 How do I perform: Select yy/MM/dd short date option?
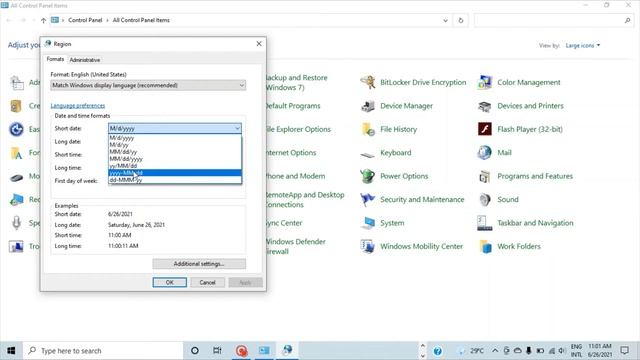point(175,166)
